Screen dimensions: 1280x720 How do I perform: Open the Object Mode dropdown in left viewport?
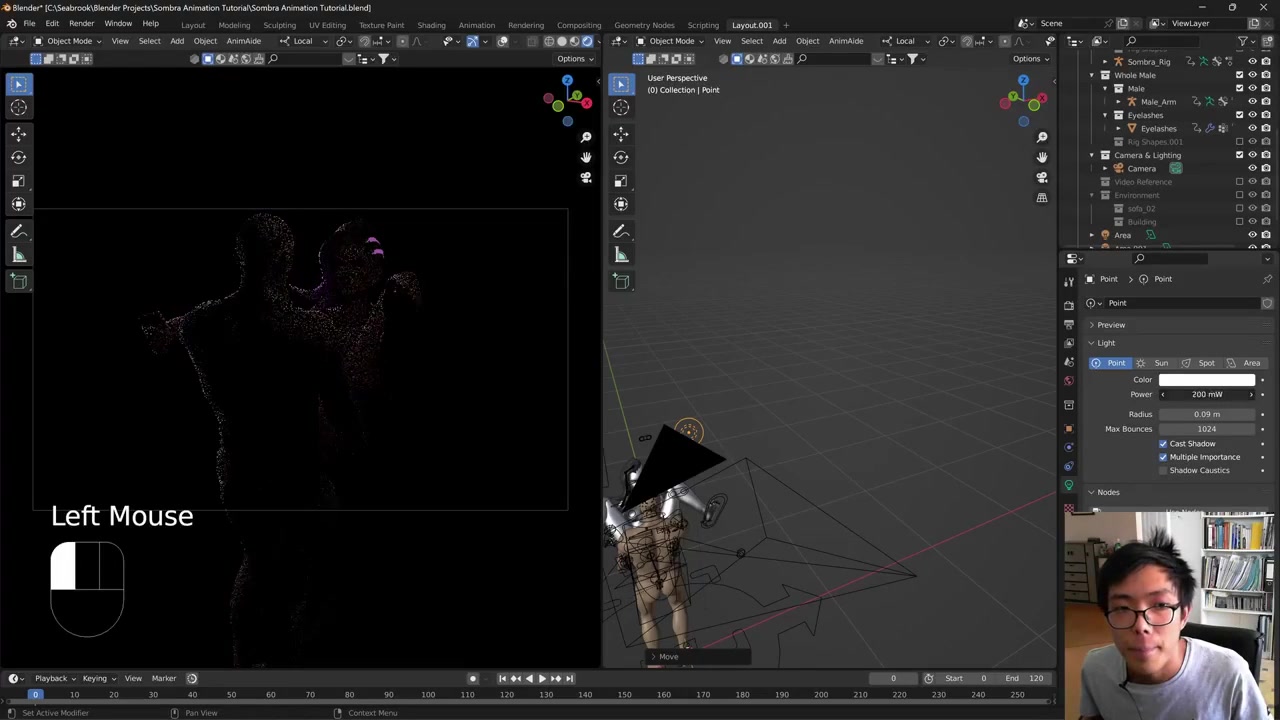click(x=68, y=41)
